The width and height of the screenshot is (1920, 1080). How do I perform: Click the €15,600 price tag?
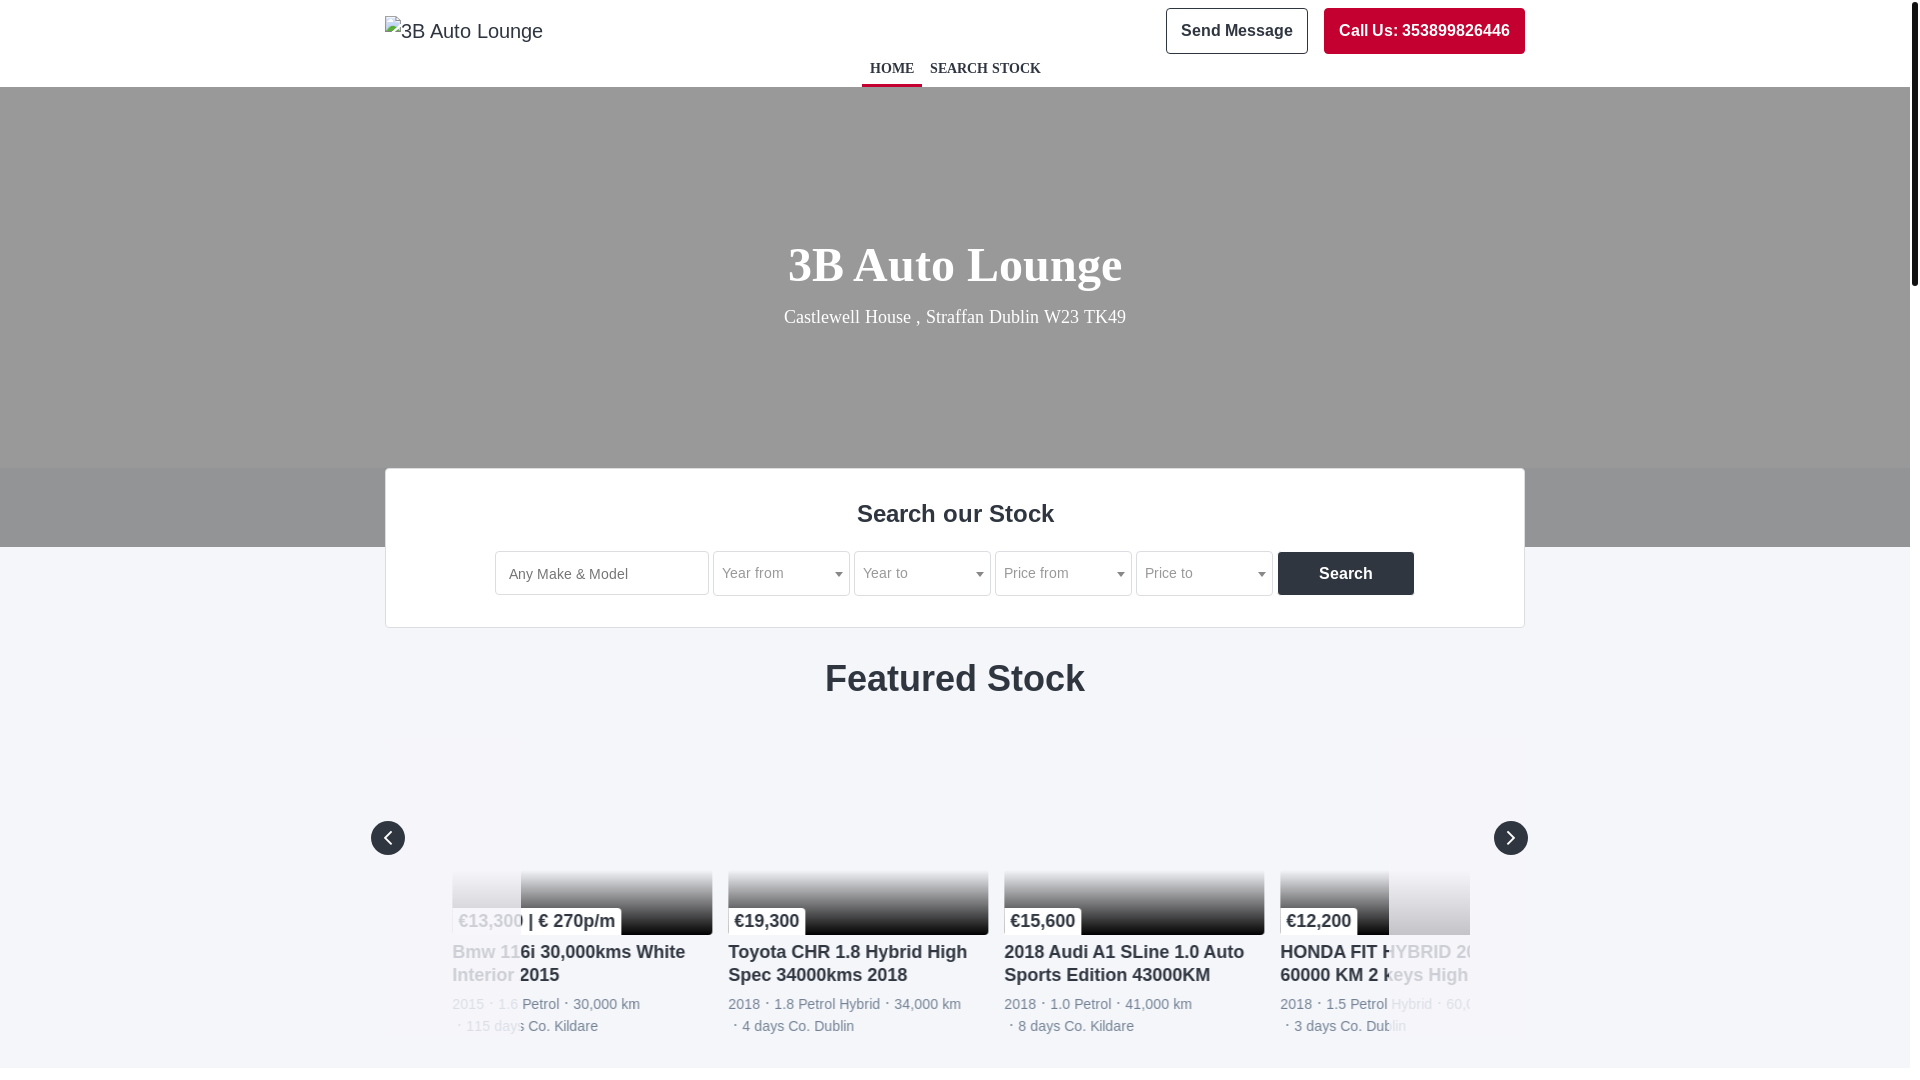click(x=1043, y=921)
